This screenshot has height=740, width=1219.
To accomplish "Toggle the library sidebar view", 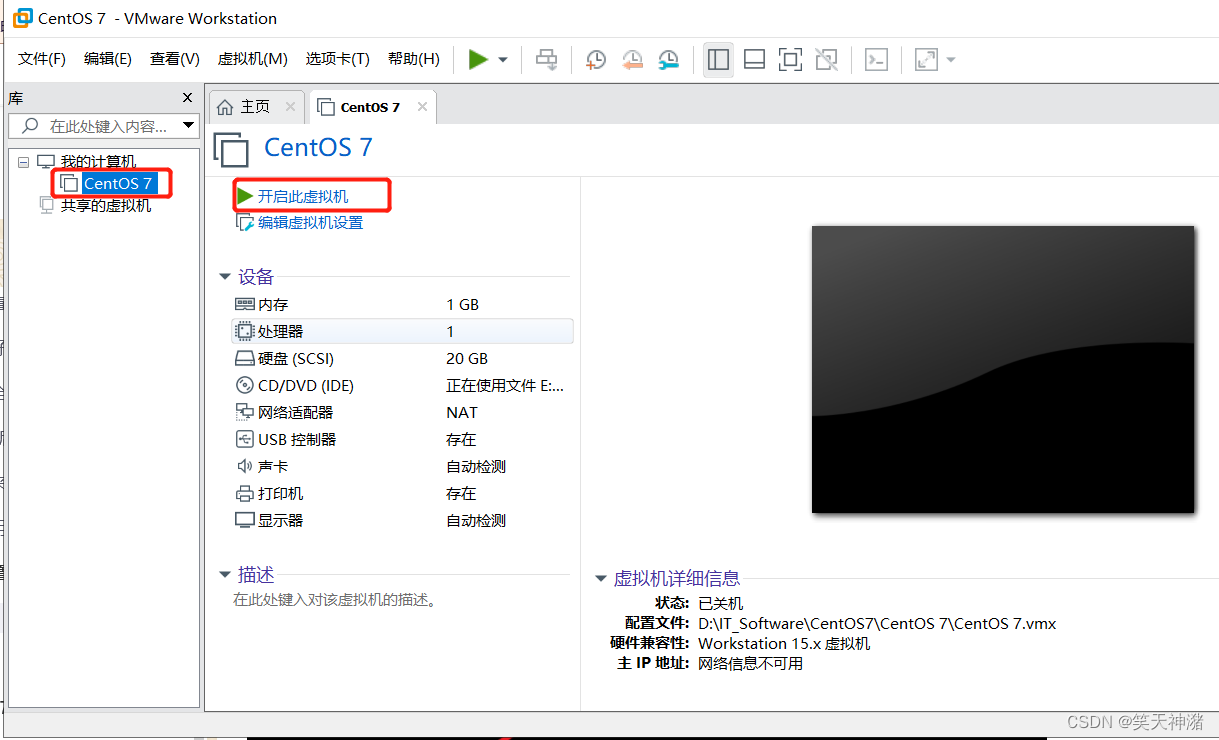I will (x=718, y=60).
